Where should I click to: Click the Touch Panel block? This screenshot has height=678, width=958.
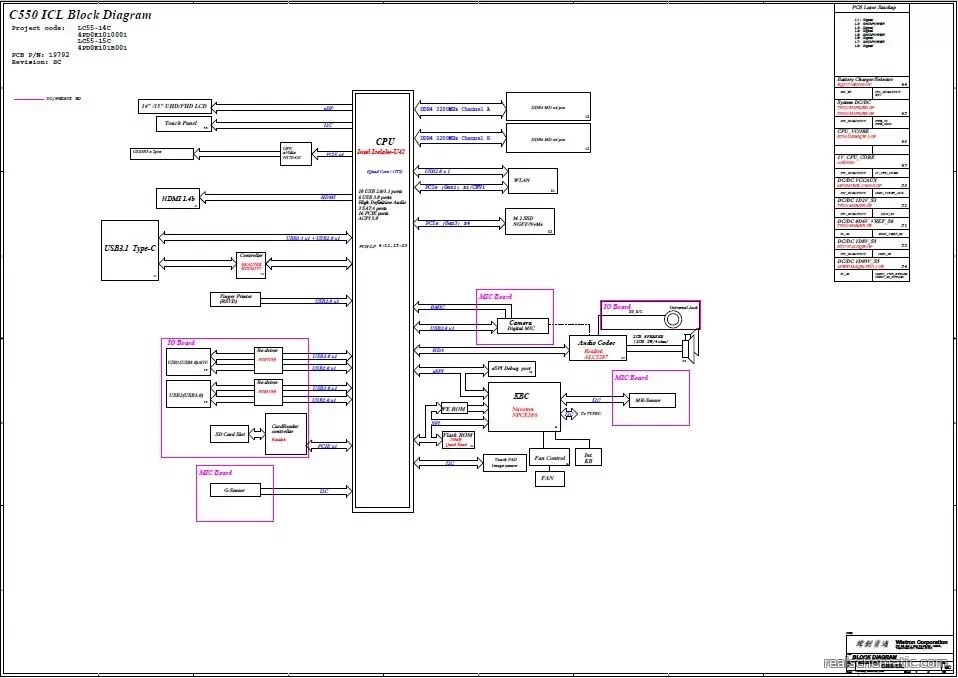[183, 123]
